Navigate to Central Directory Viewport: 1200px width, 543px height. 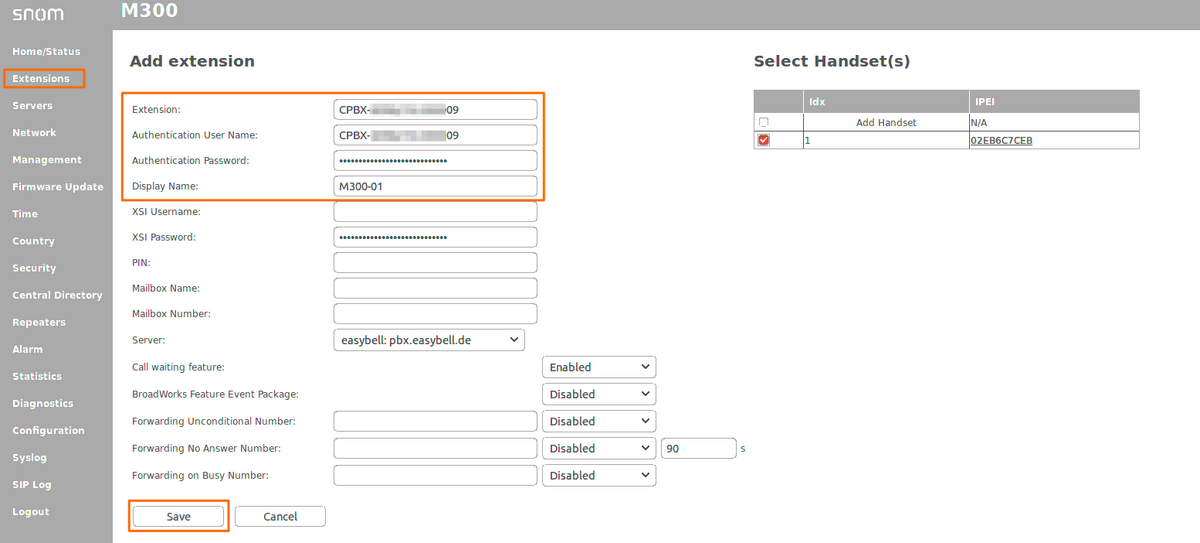(x=57, y=295)
